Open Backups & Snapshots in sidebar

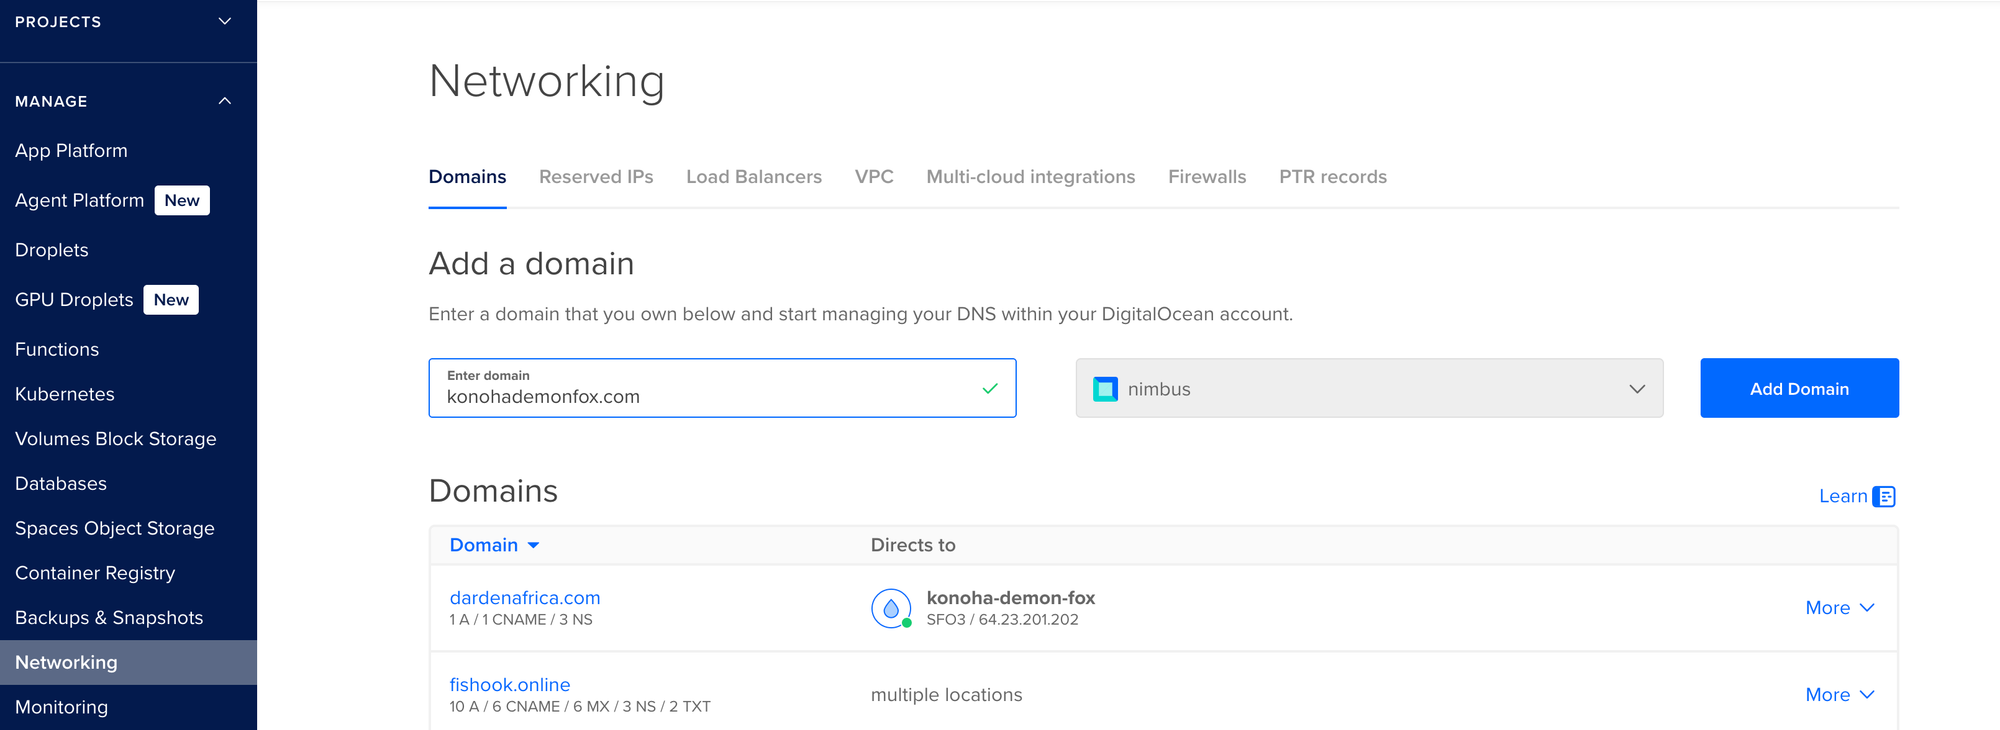[109, 618]
